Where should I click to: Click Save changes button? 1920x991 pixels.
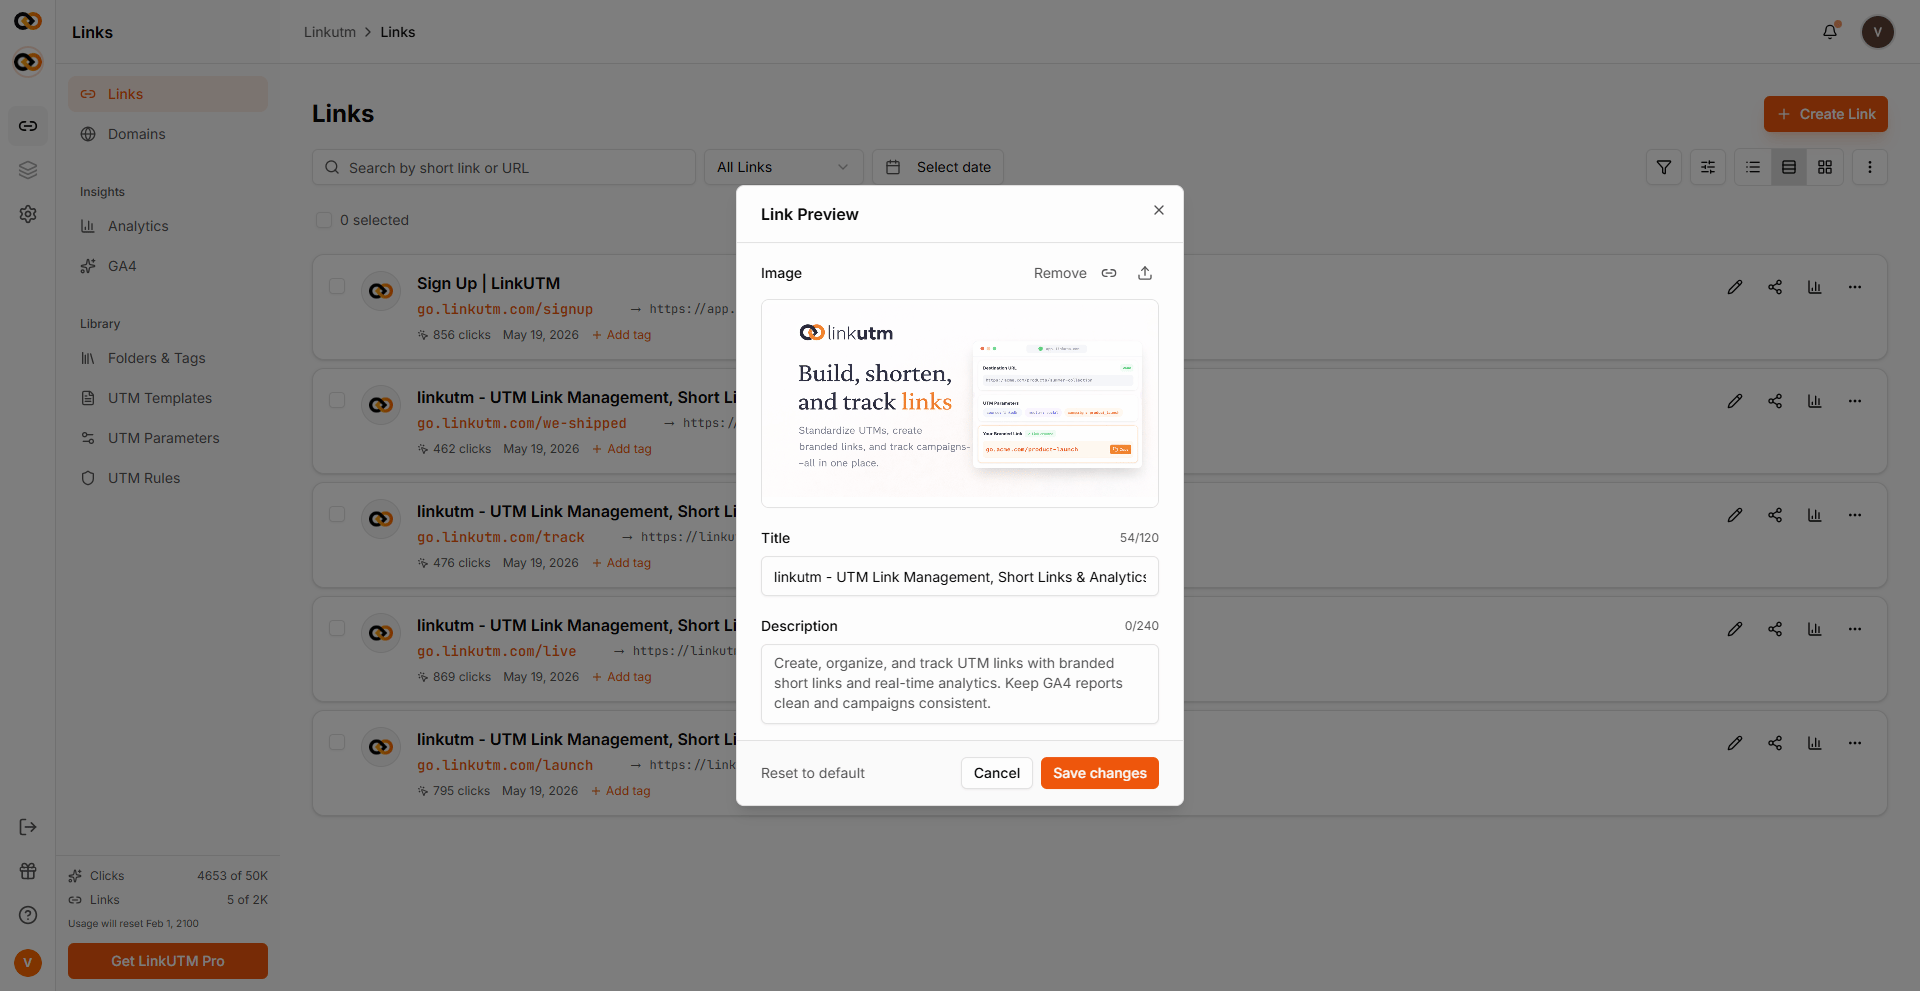pos(1100,773)
